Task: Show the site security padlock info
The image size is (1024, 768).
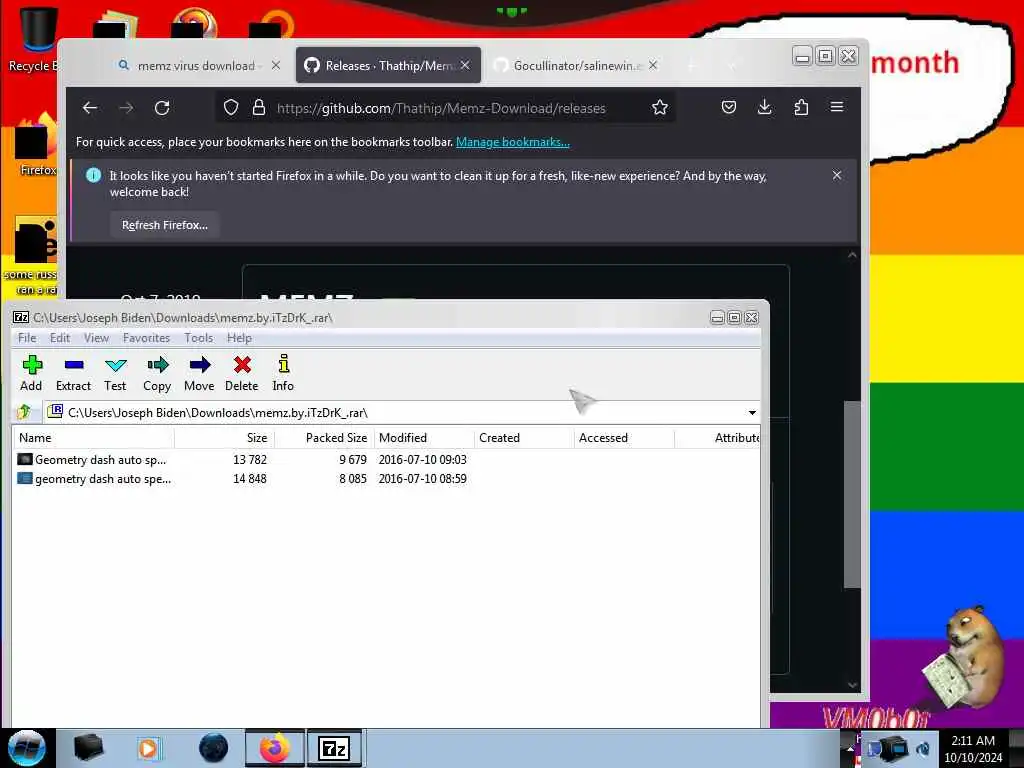Action: (259, 108)
